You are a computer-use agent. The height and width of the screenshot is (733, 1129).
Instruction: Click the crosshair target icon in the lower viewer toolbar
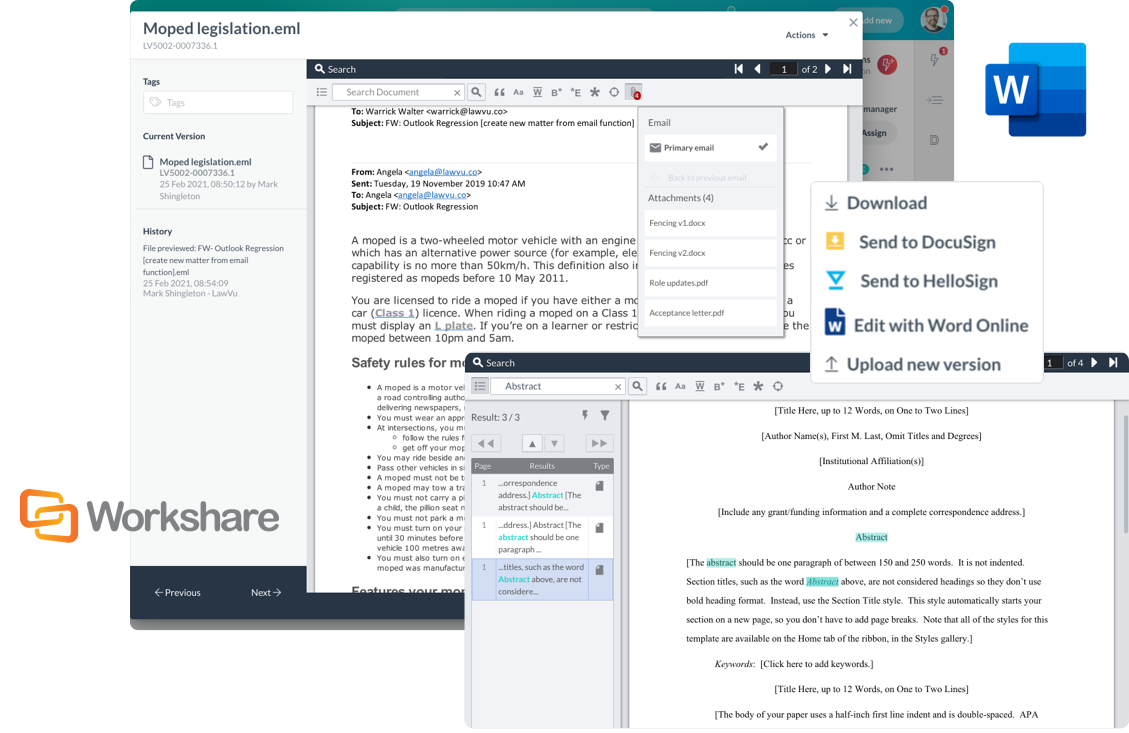coord(778,387)
